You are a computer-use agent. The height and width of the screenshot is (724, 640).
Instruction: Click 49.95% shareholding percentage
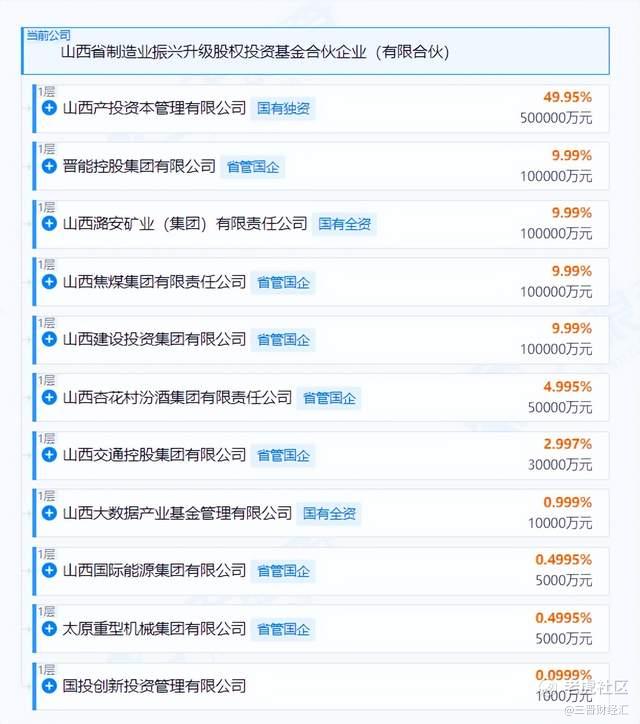pyautogui.click(x=568, y=97)
